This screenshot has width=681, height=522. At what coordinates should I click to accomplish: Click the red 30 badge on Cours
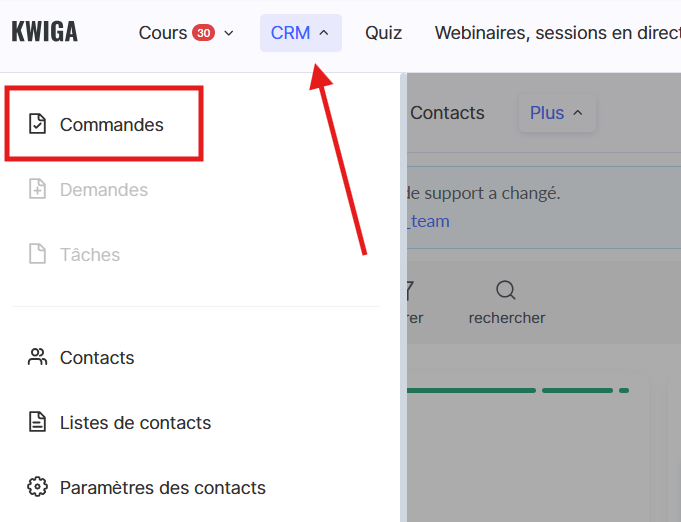(203, 33)
